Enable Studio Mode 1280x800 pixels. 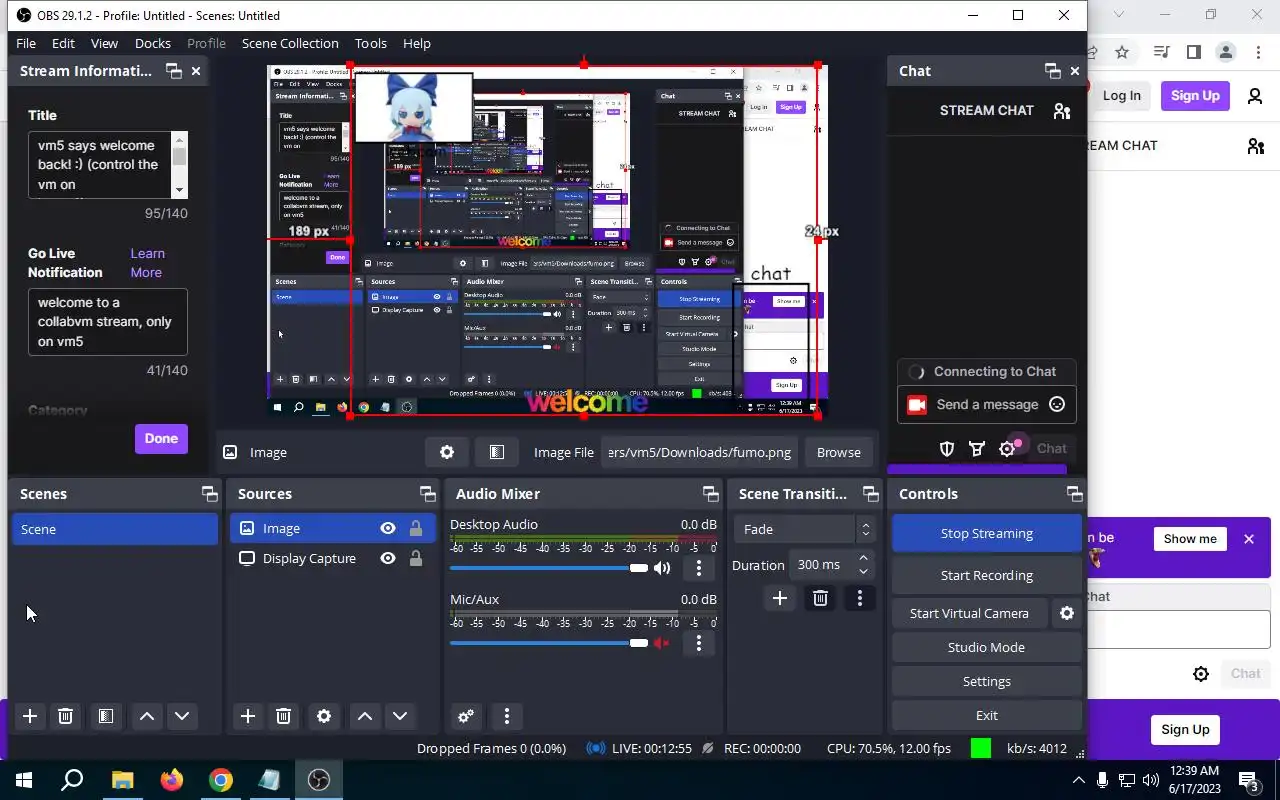pyautogui.click(x=986, y=647)
